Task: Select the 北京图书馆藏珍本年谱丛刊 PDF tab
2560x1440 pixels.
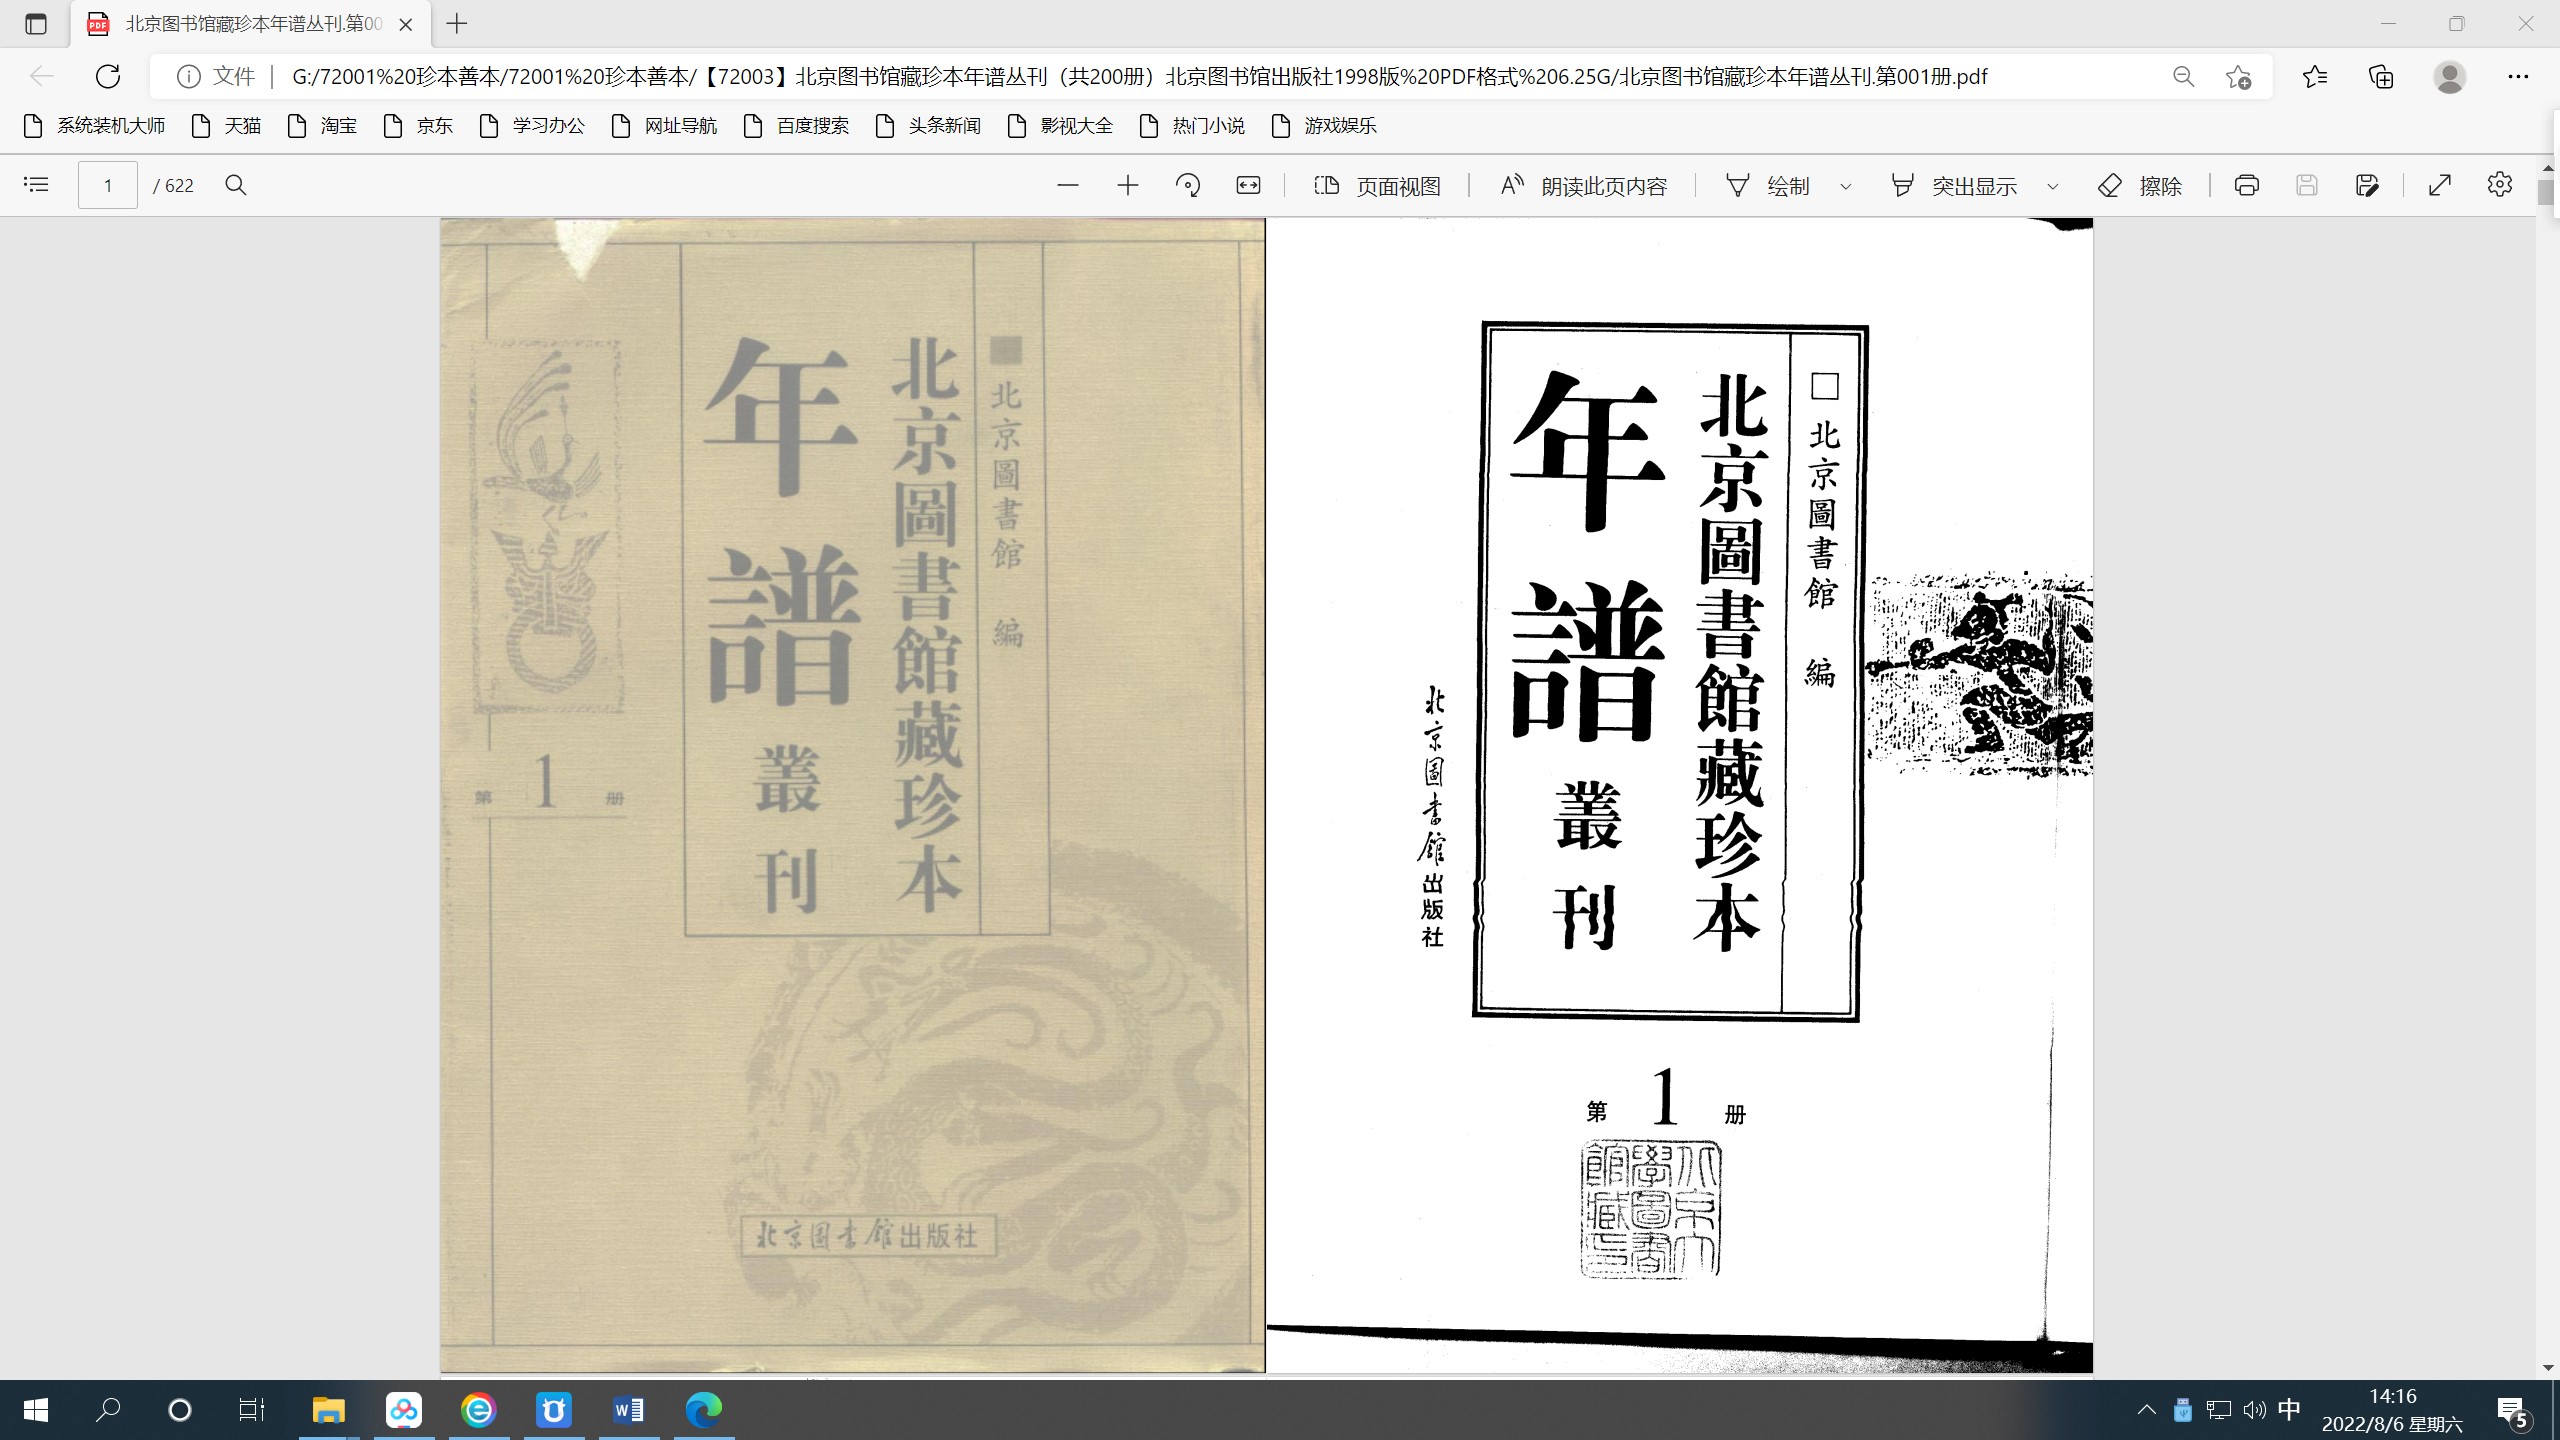Action: coord(252,24)
